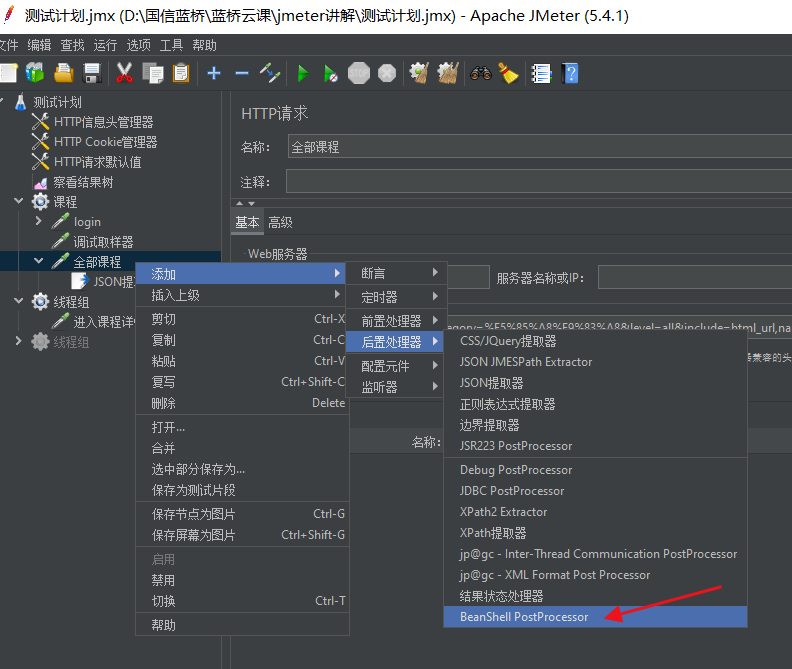Open the 定时器 submenu
The width and height of the screenshot is (792, 669).
(x=397, y=297)
